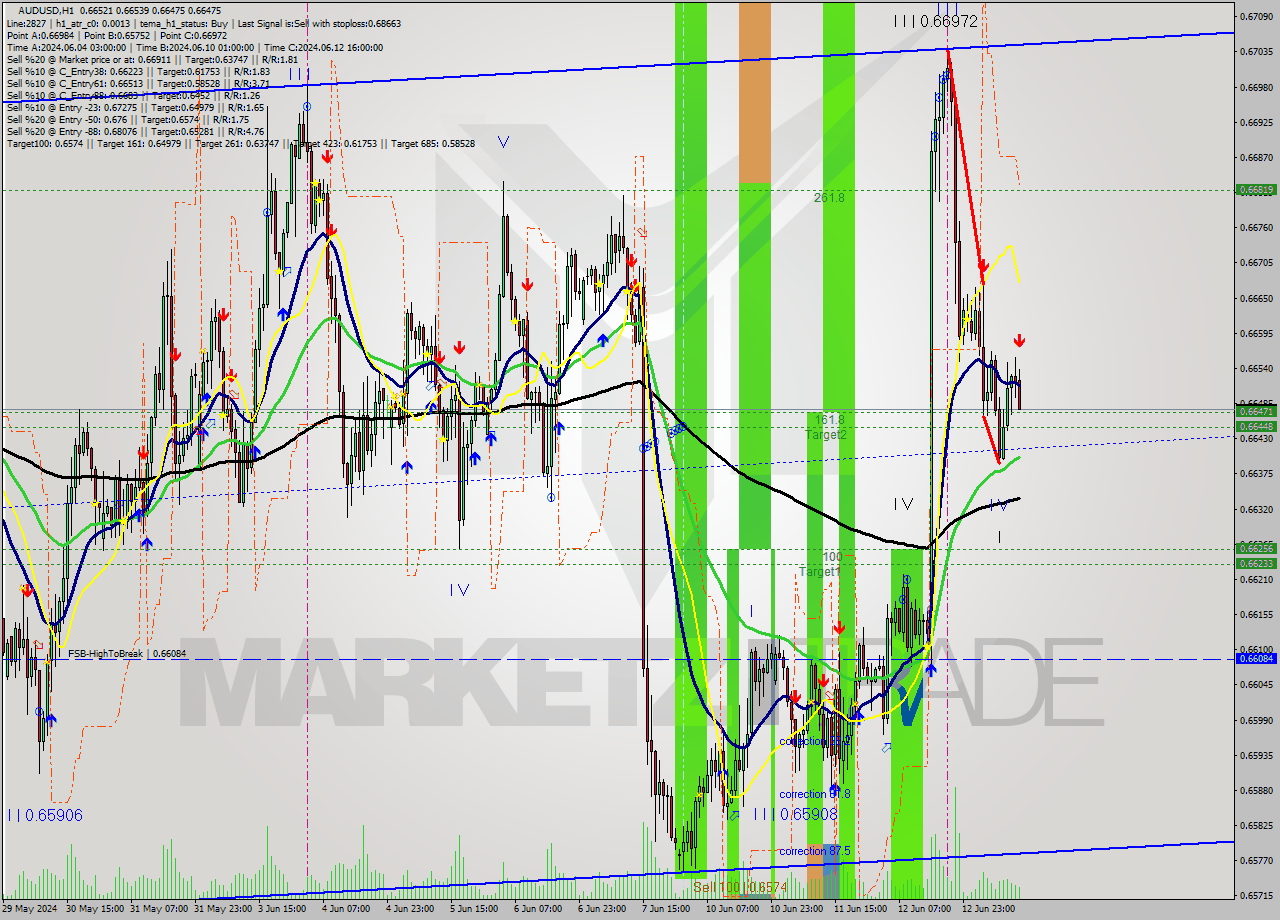Click the green 0.66448 price tag
This screenshot has width=1280, height=920.
(x=1256, y=426)
